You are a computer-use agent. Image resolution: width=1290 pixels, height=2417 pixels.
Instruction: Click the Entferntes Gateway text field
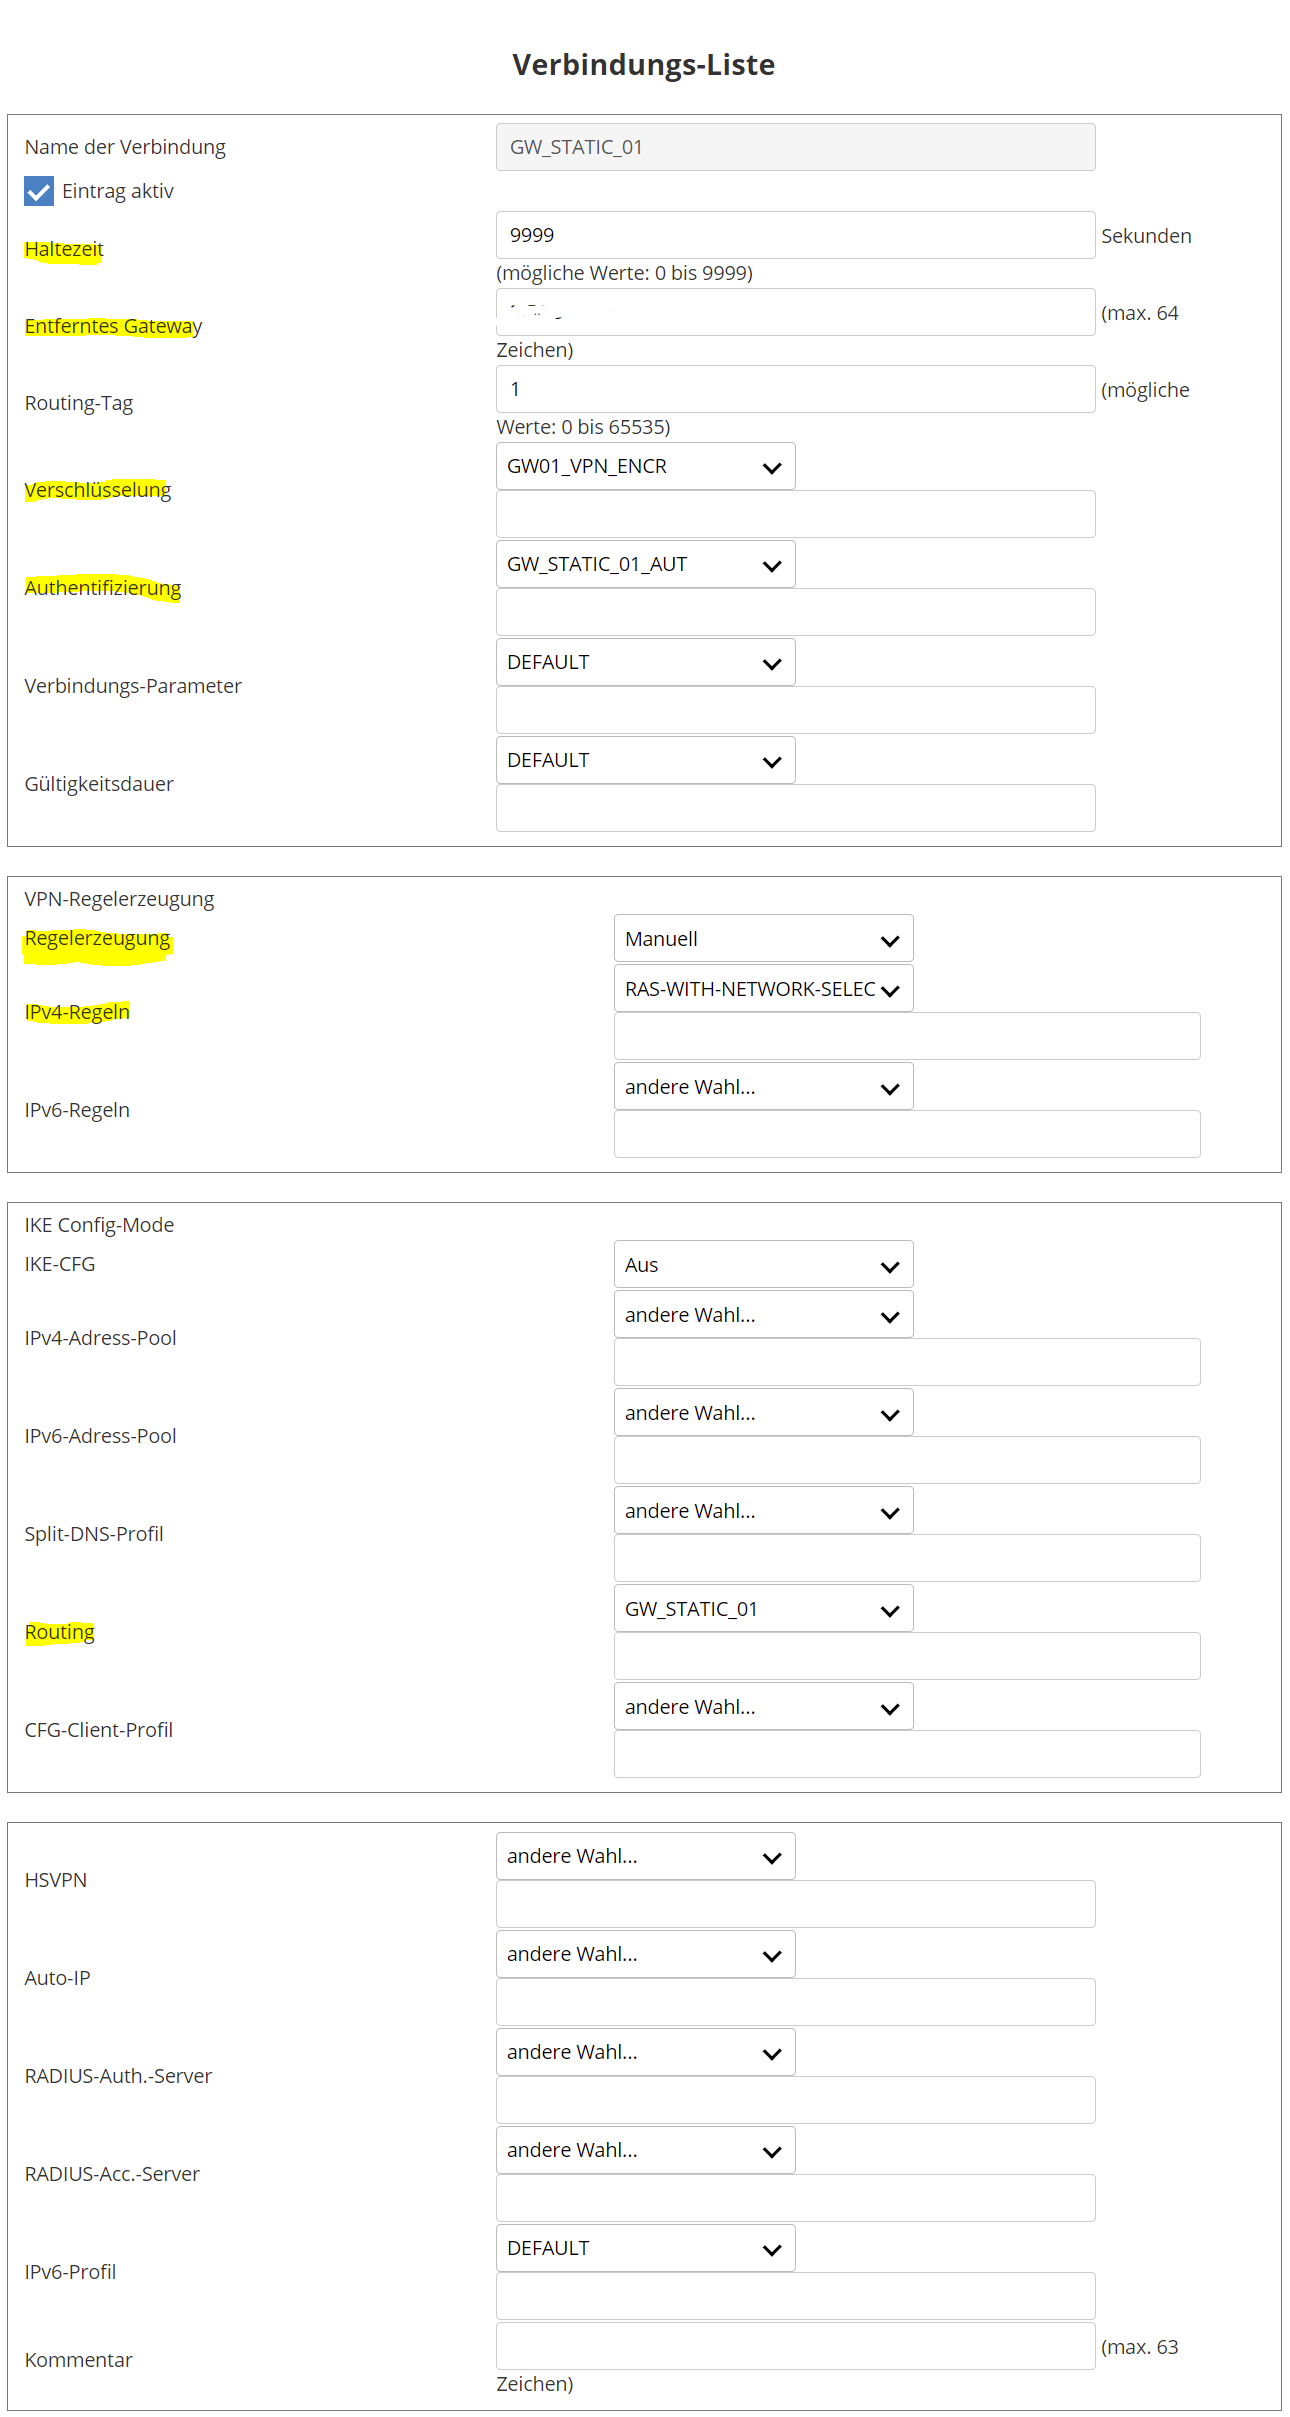click(x=795, y=312)
